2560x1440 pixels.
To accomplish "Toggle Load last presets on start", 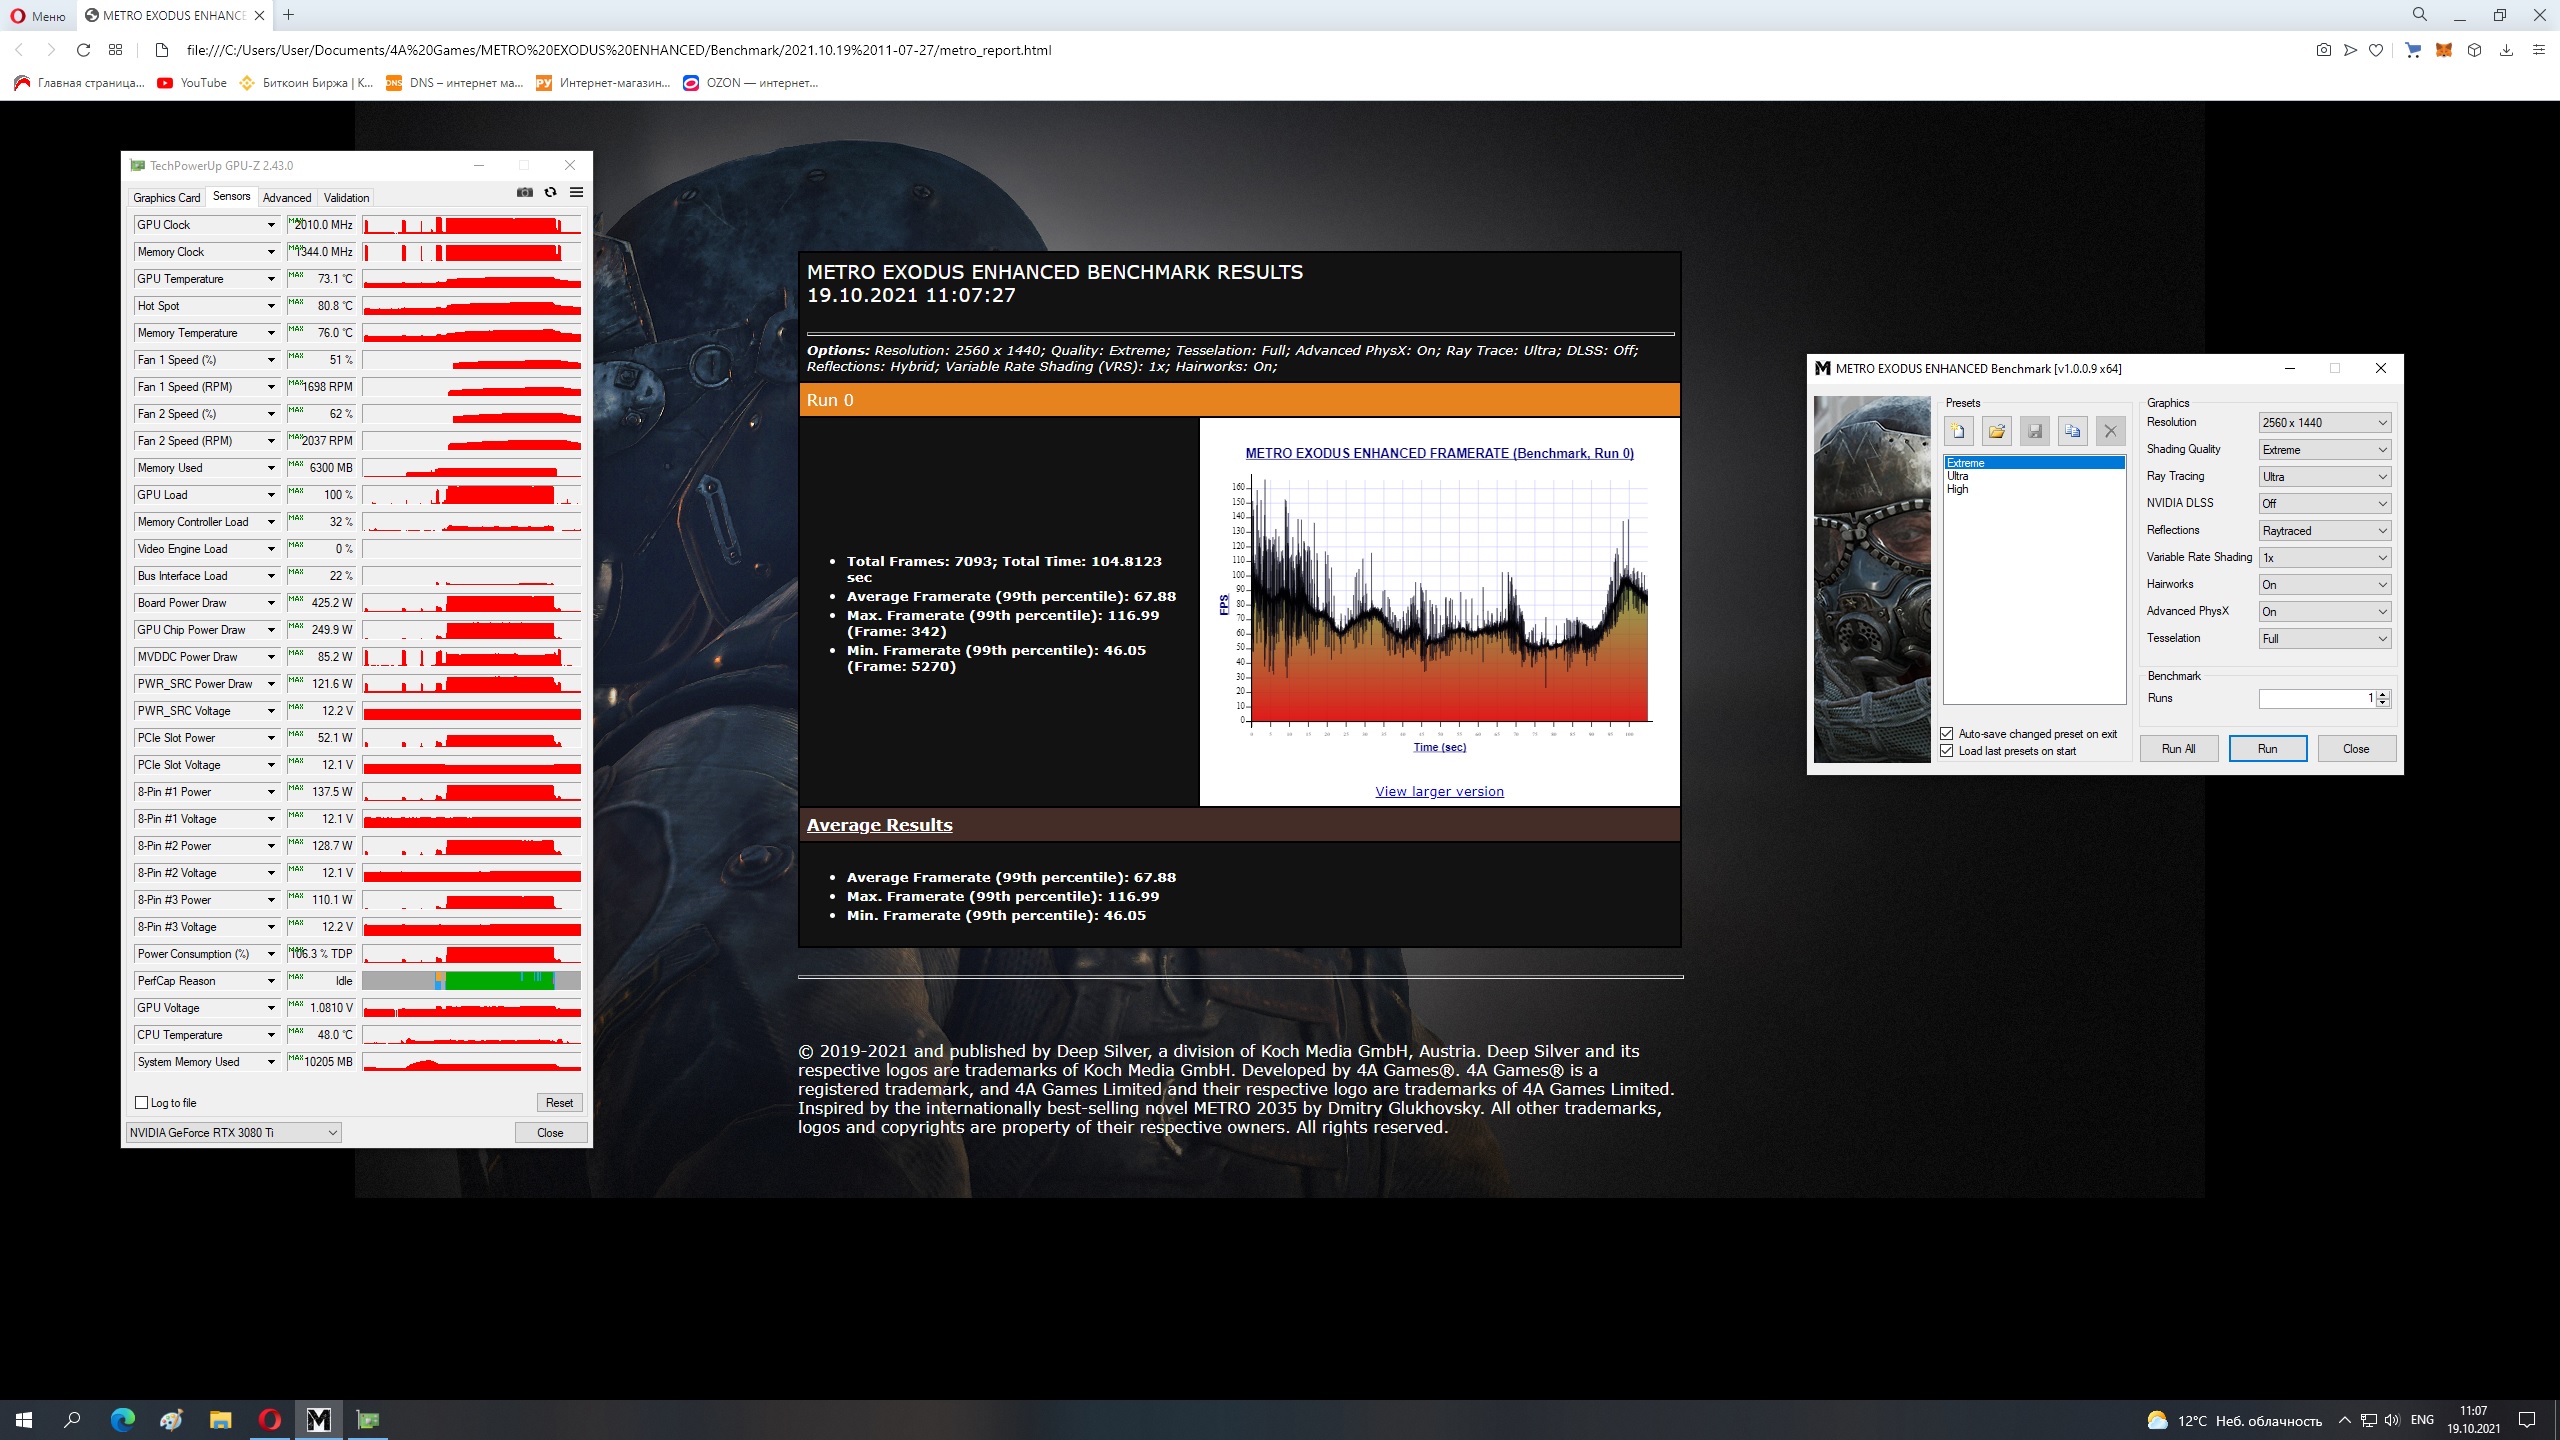I will [1947, 751].
